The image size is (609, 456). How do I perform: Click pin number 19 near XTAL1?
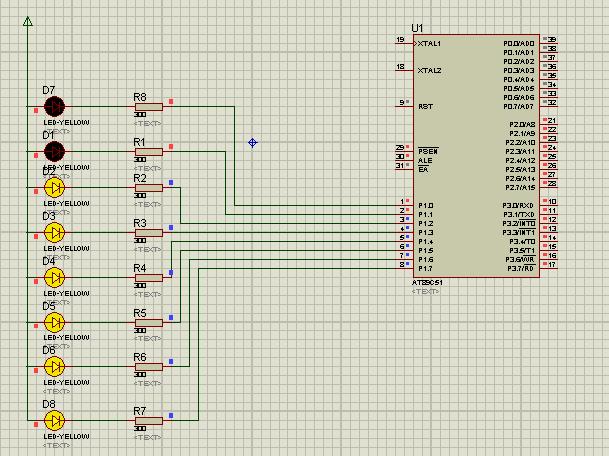pyautogui.click(x=400, y=39)
